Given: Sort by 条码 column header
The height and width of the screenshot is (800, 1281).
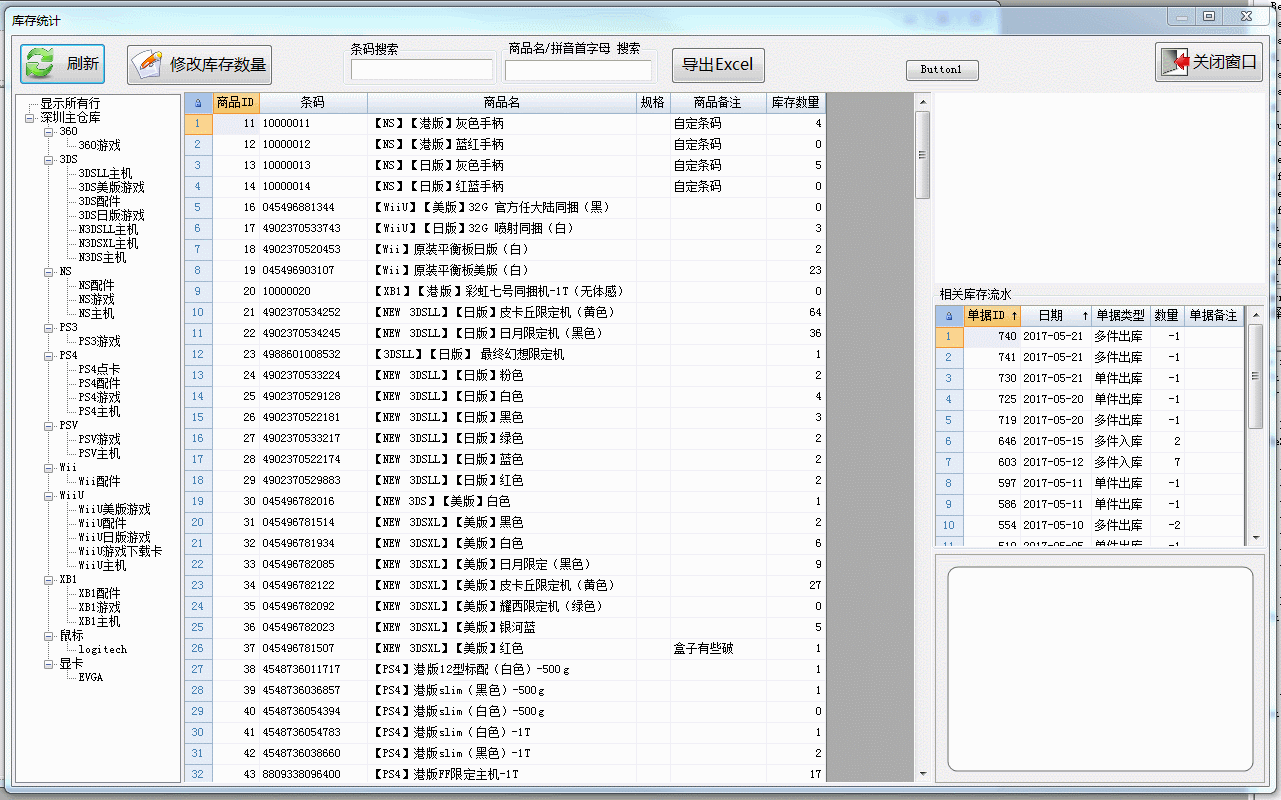Looking at the screenshot, I should [313, 103].
